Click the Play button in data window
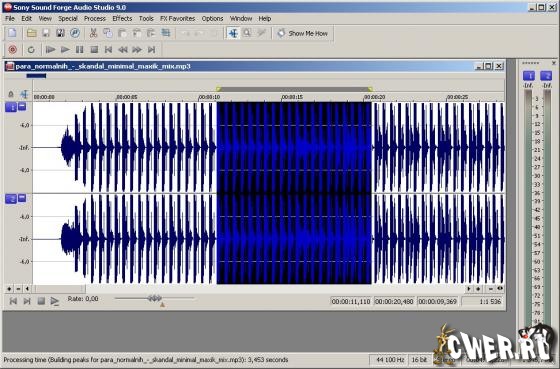Viewport: 560px width, 369px height. pos(54,301)
